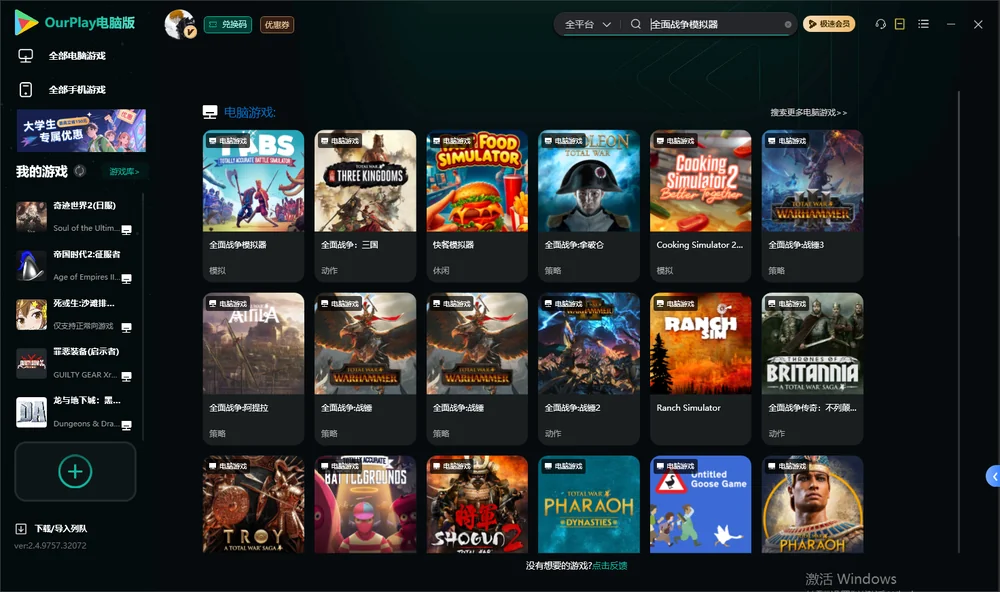Open the Shogun 2 game card
Image resolution: width=1000 pixels, height=592 pixels.
pos(477,504)
